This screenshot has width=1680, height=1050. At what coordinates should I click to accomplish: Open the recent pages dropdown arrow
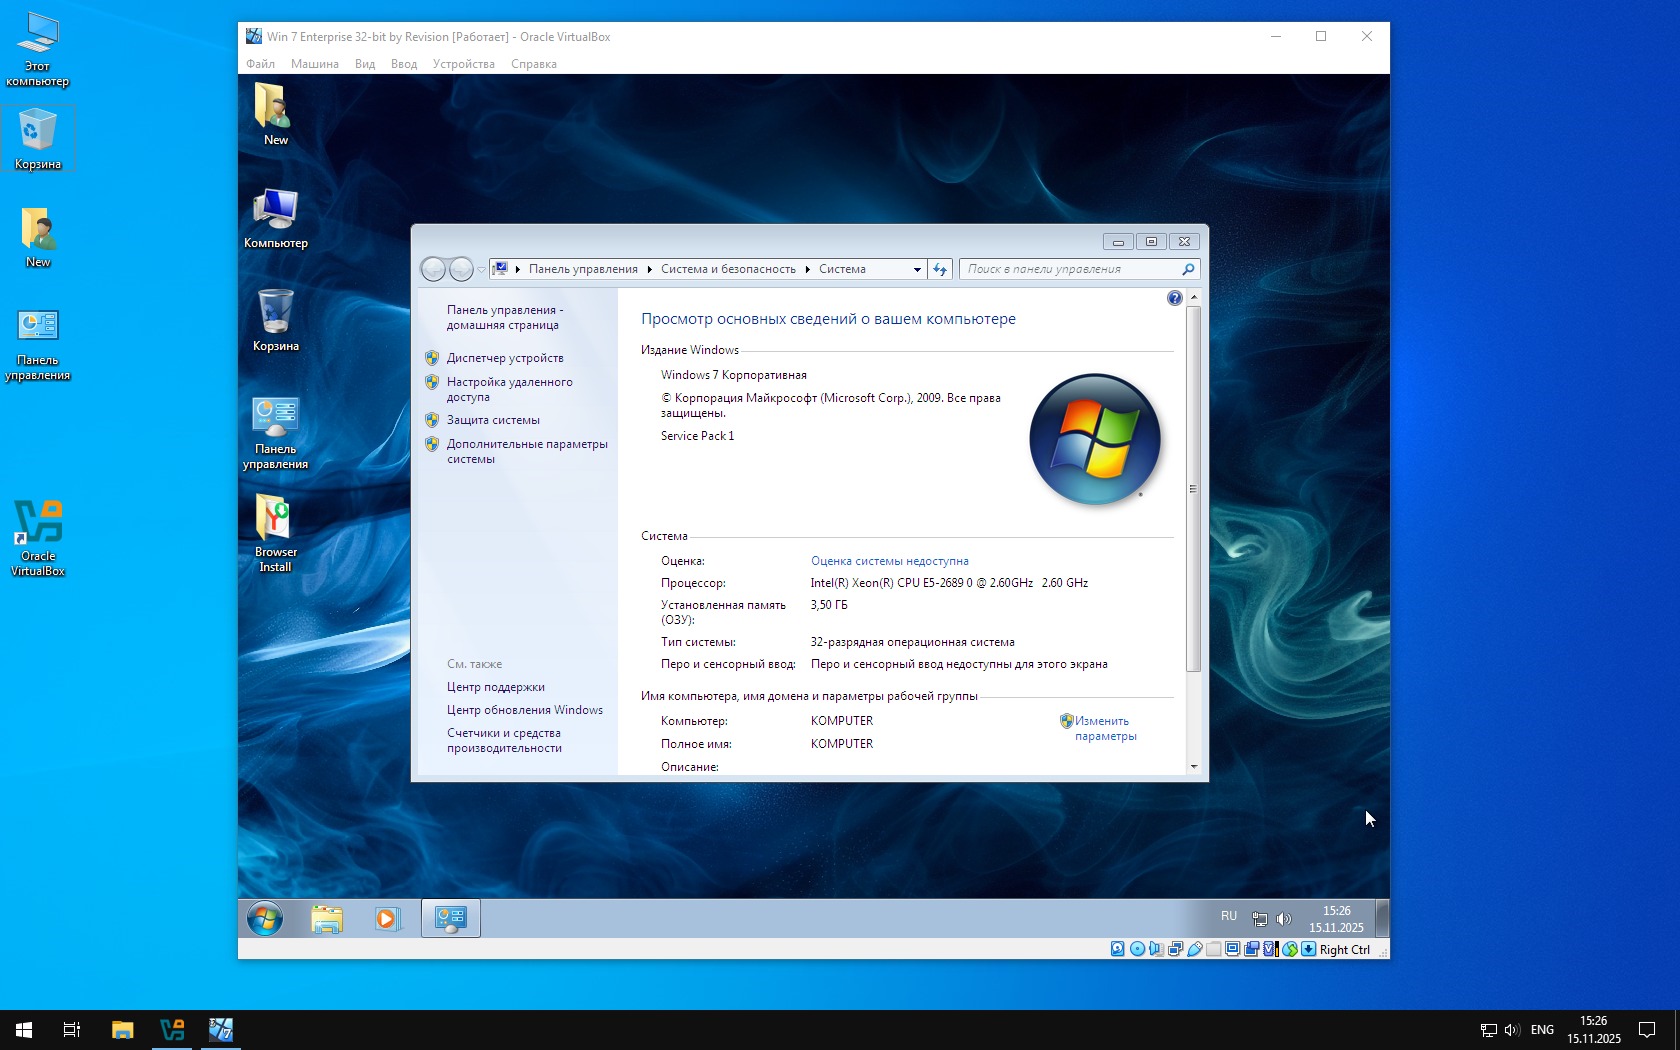(x=482, y=269)
